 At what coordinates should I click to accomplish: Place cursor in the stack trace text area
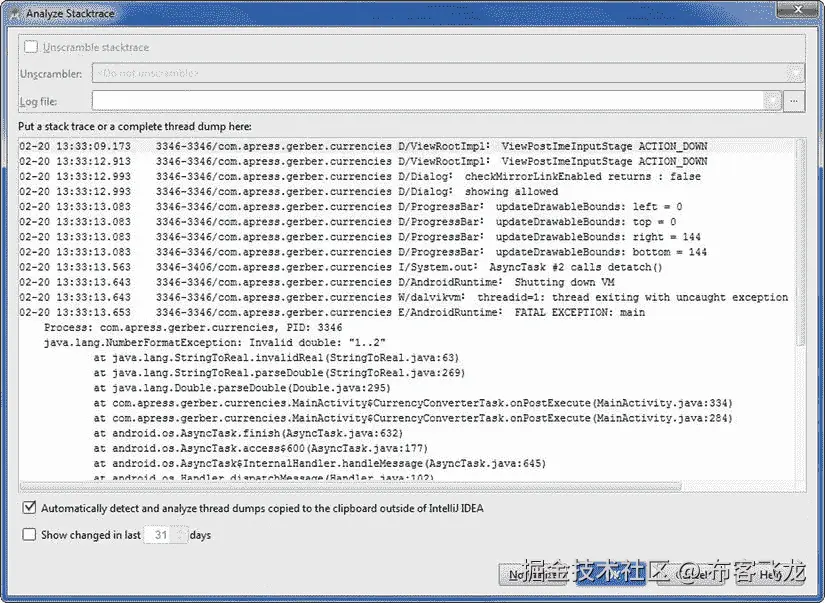(x=400, y=300)
